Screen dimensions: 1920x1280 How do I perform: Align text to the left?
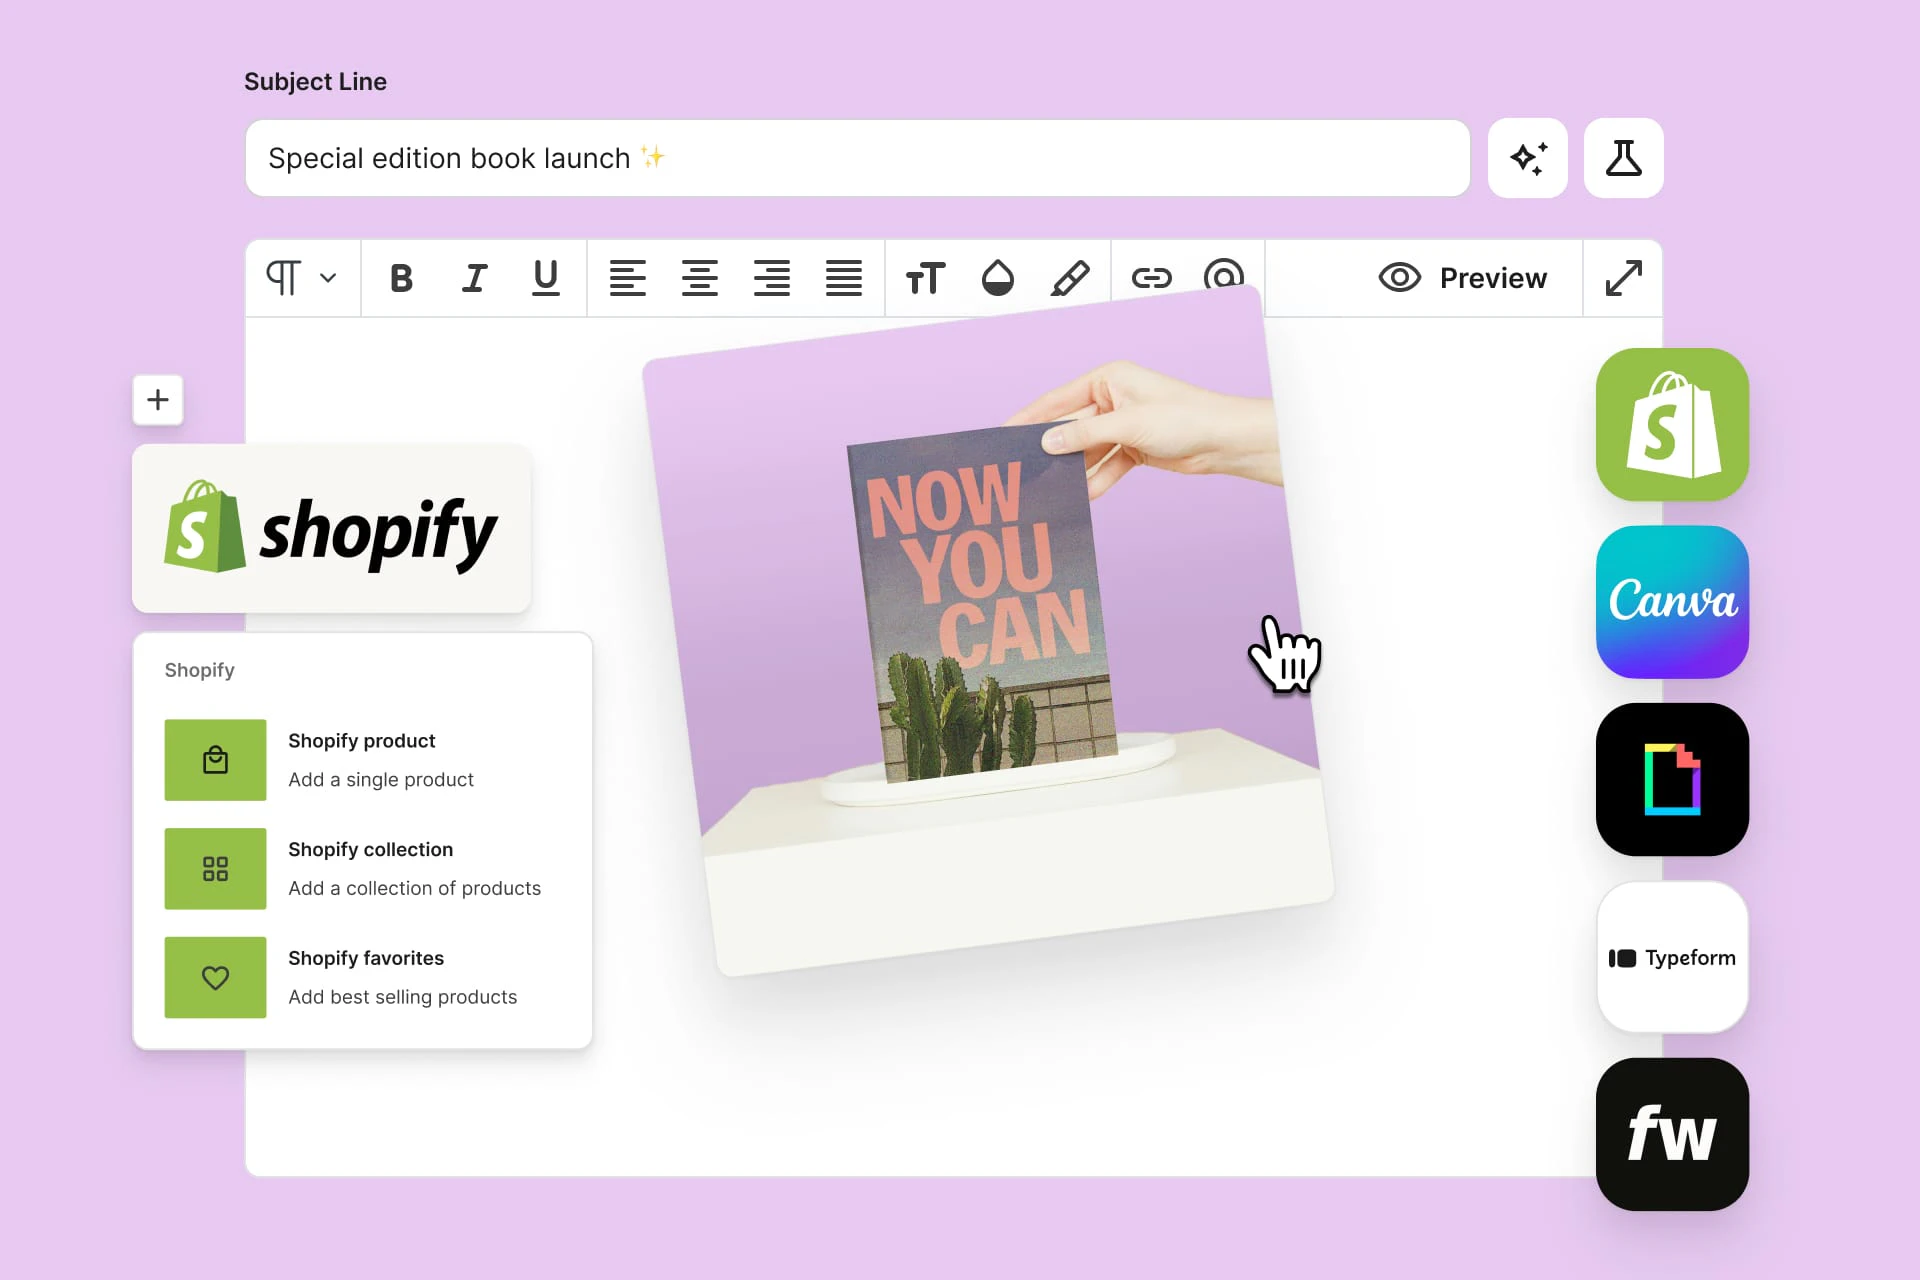(627, 278)
